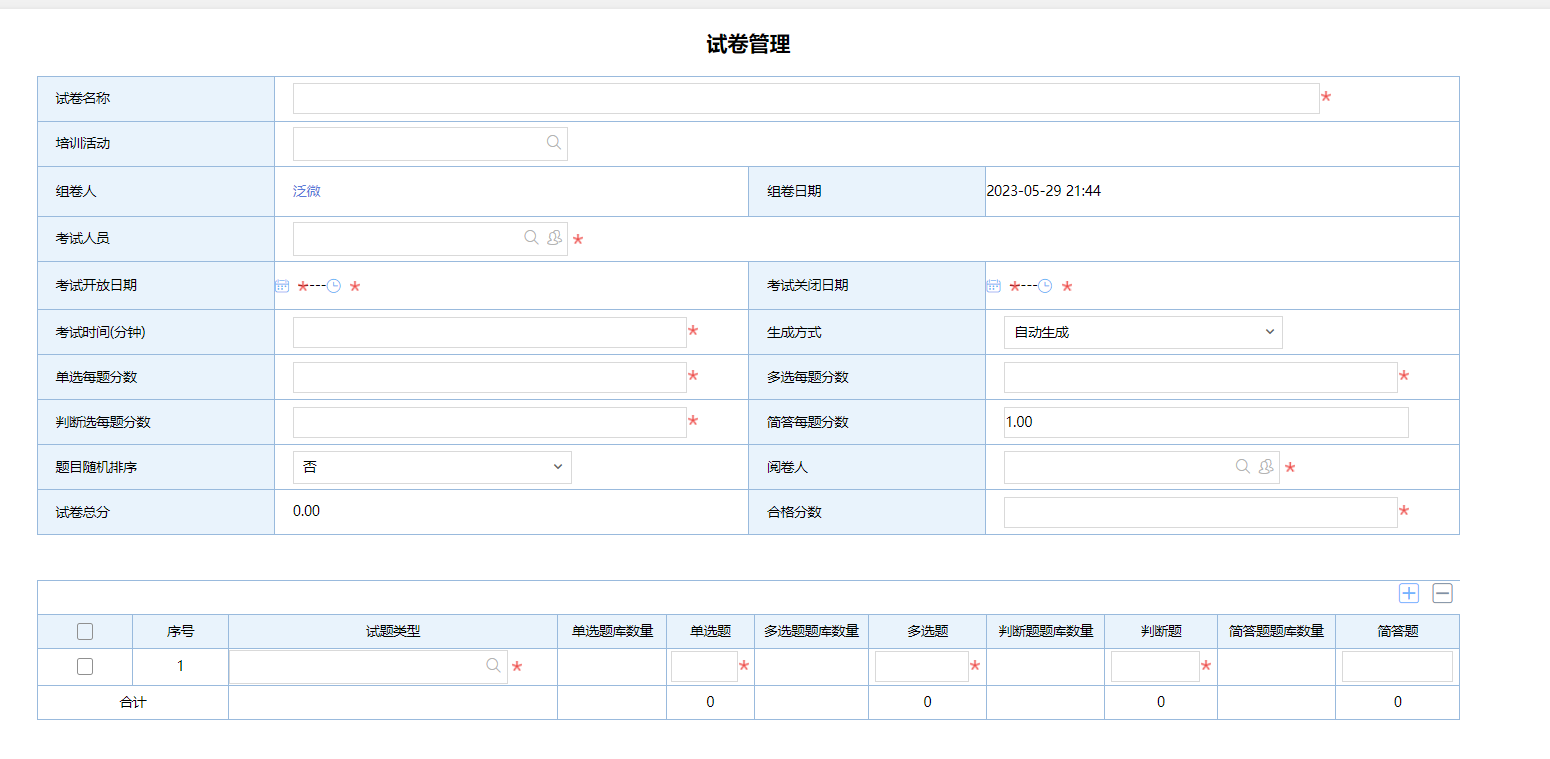Click the 合格分数 input field
The height and width of the screenshot is (759, 1550).
click(1200, 512)
